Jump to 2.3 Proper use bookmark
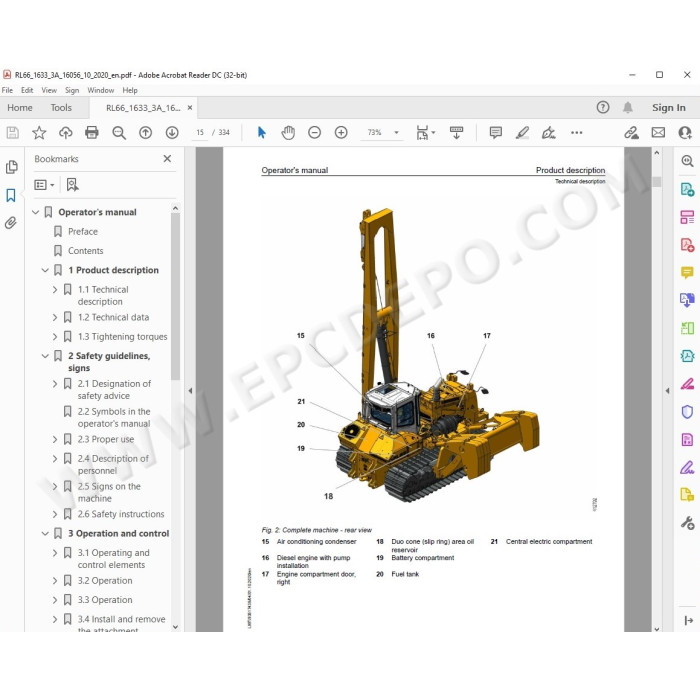Screen dimensions: 700x700 coord(106,439)
